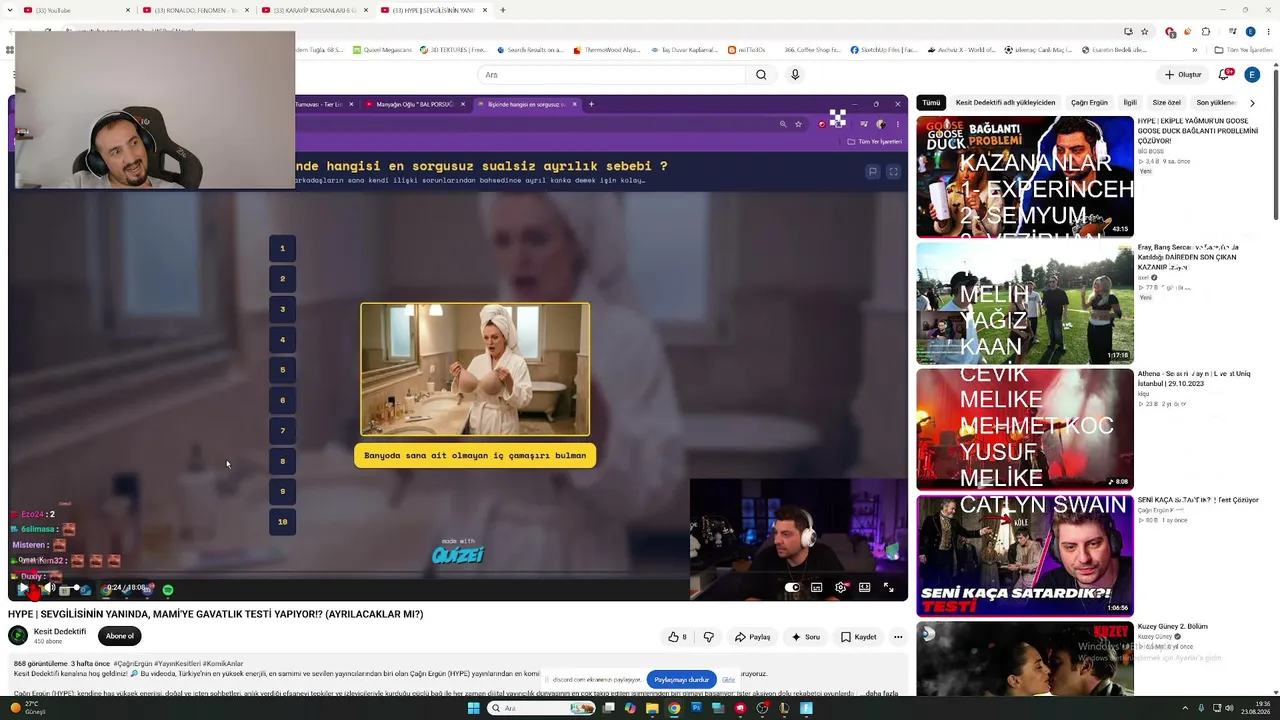Open the tab search dropdown in Chrome
This screenshot has width=1280, height=720.
pyautogui.click(x=12, y=10)
